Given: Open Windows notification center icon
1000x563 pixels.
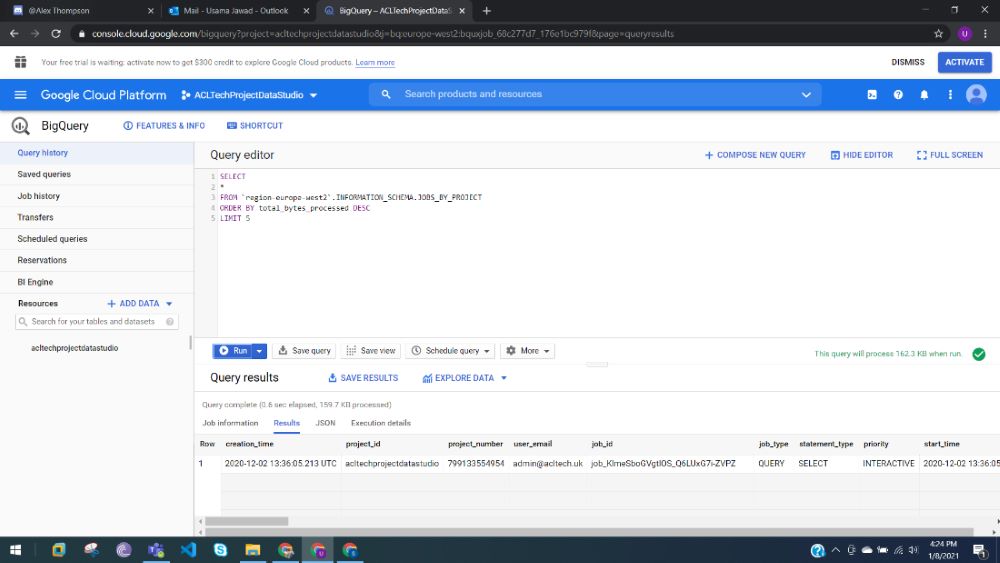Looking at the screenshot, I should point(980,550).
